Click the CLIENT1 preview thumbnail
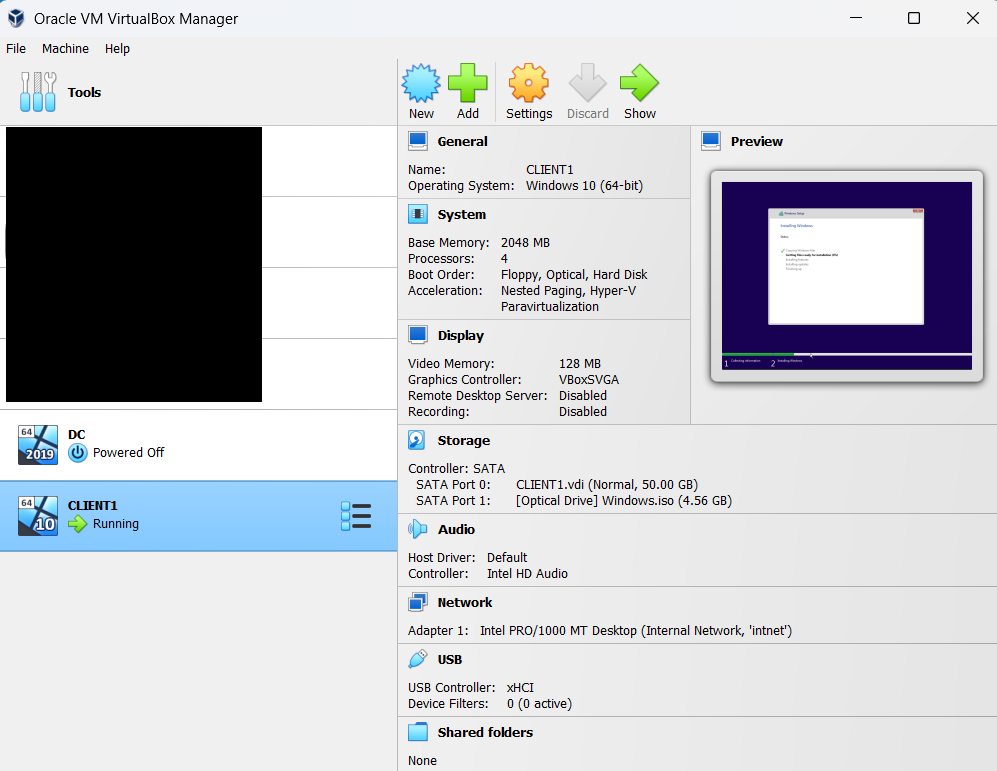 846,276
